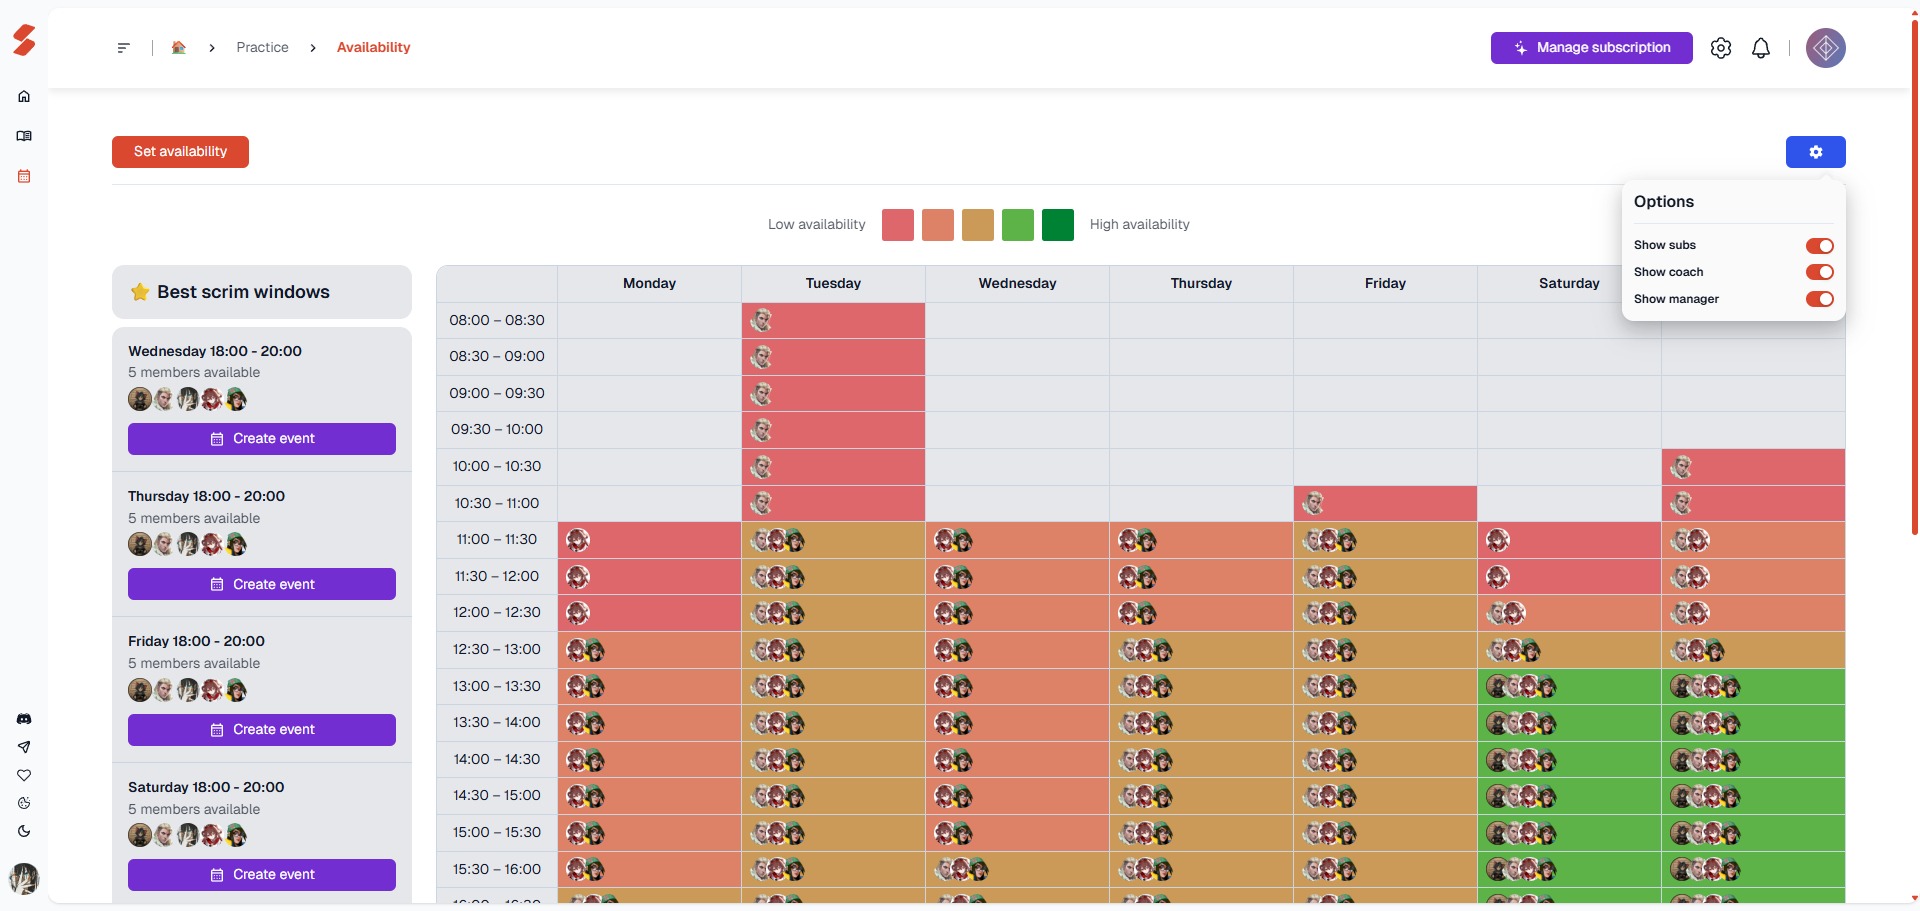Click the light green availability swatch

pos(1018,225)
